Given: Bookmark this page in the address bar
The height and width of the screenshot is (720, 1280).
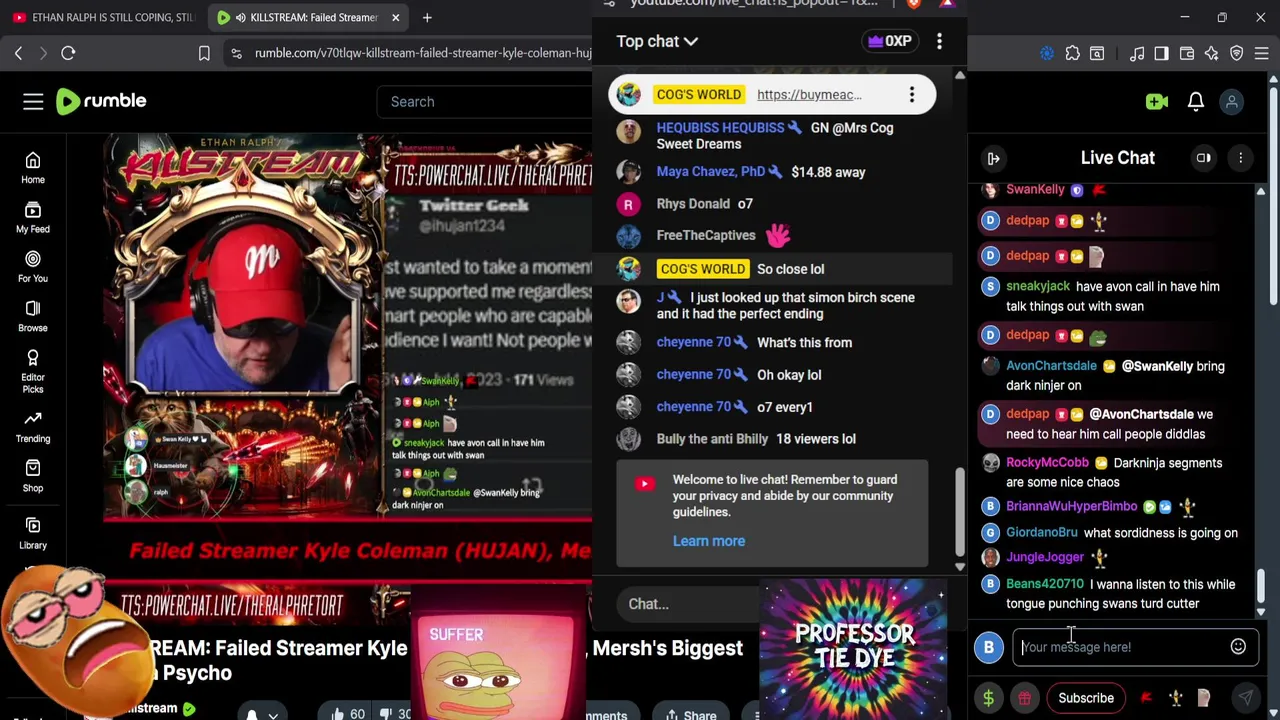Looking at the screenshot, I should 204,53.
